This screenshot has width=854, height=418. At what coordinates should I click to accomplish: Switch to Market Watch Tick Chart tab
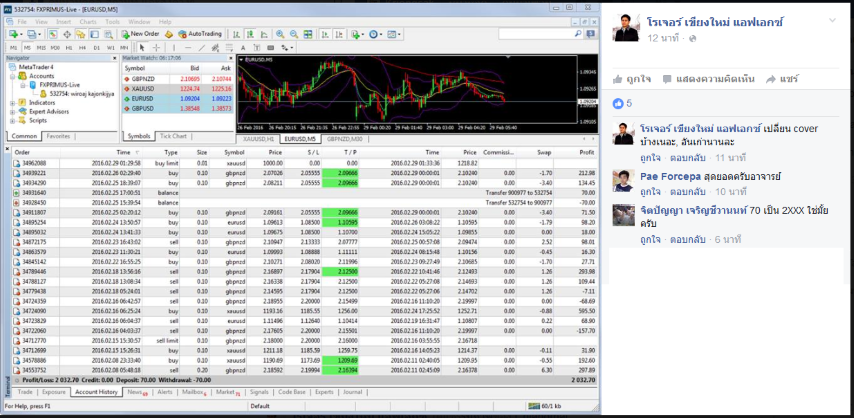coord(173,136)
